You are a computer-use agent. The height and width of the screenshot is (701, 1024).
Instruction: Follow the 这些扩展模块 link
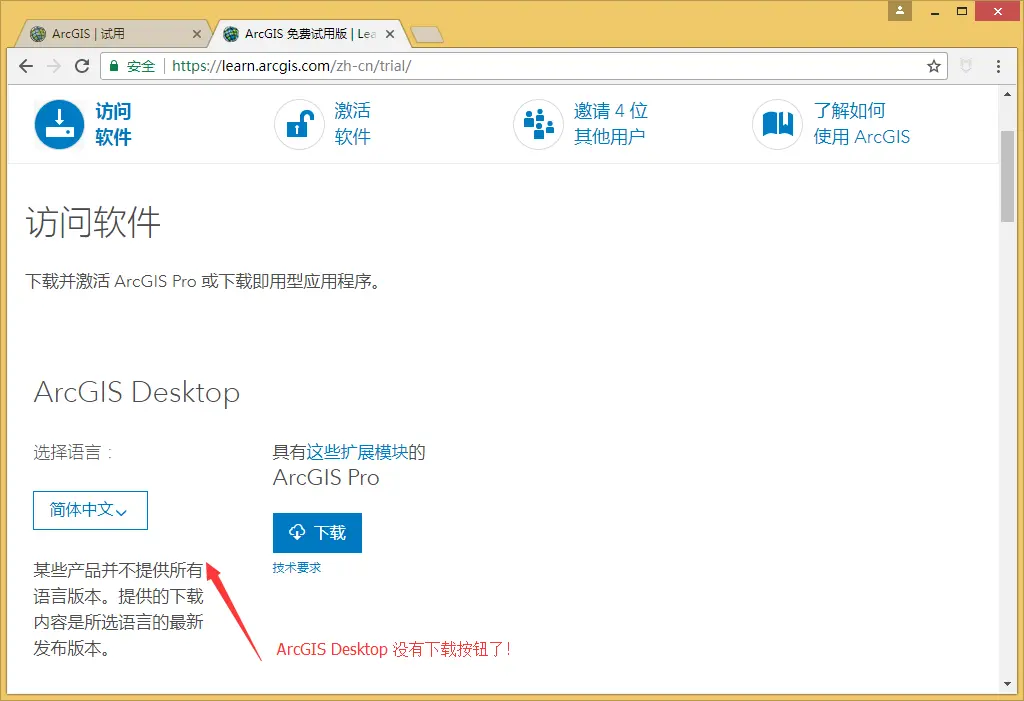[x=357, y=452]
